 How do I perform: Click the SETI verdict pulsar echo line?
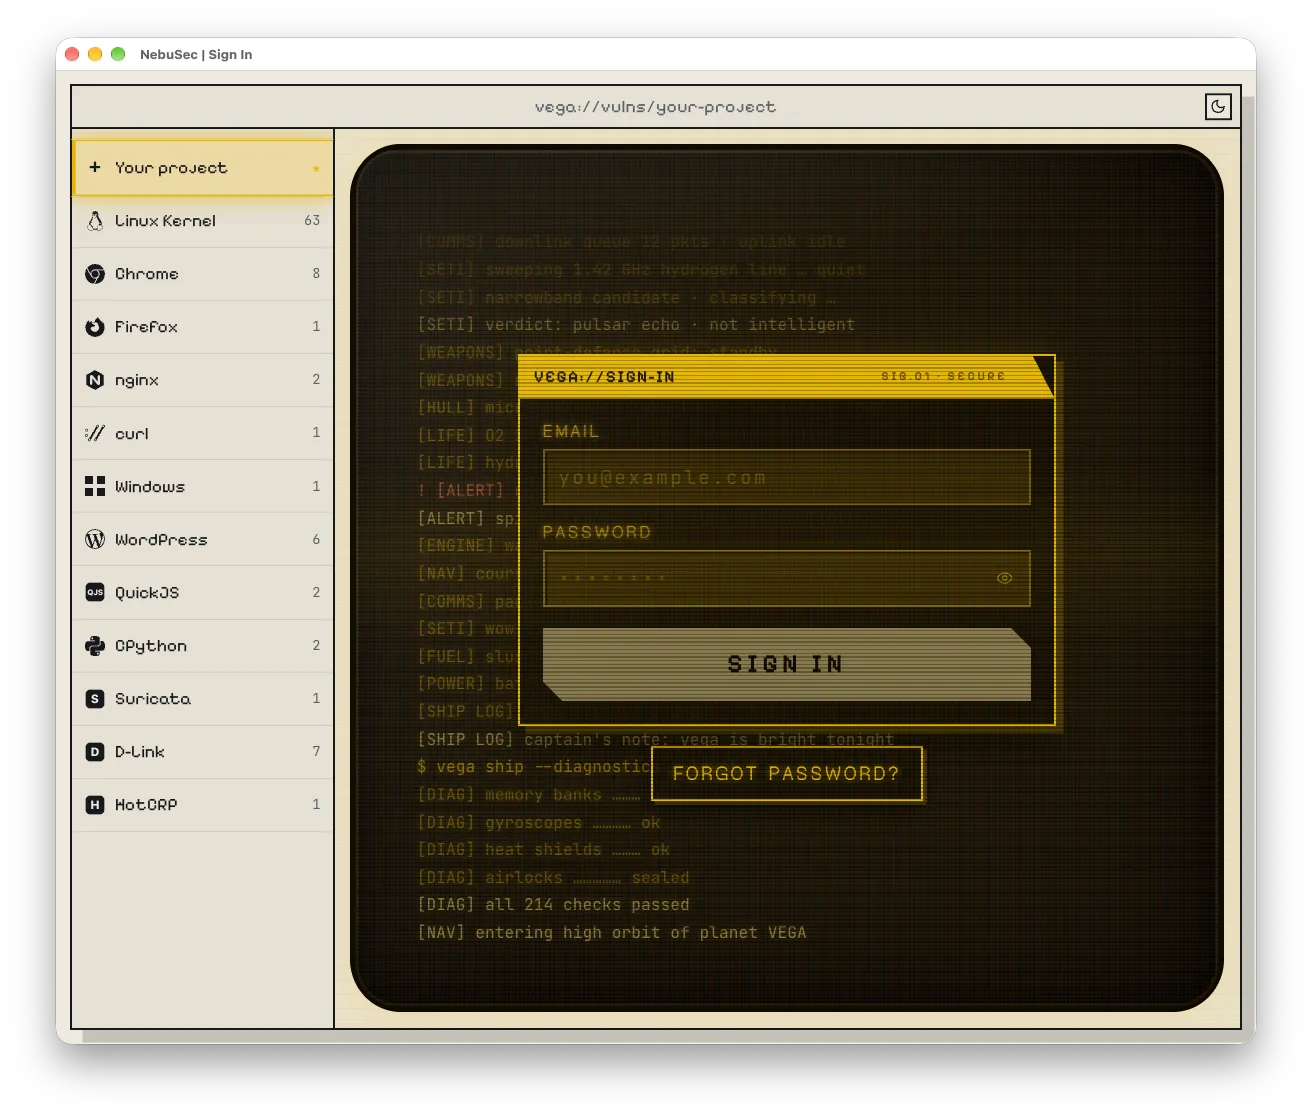636,324
